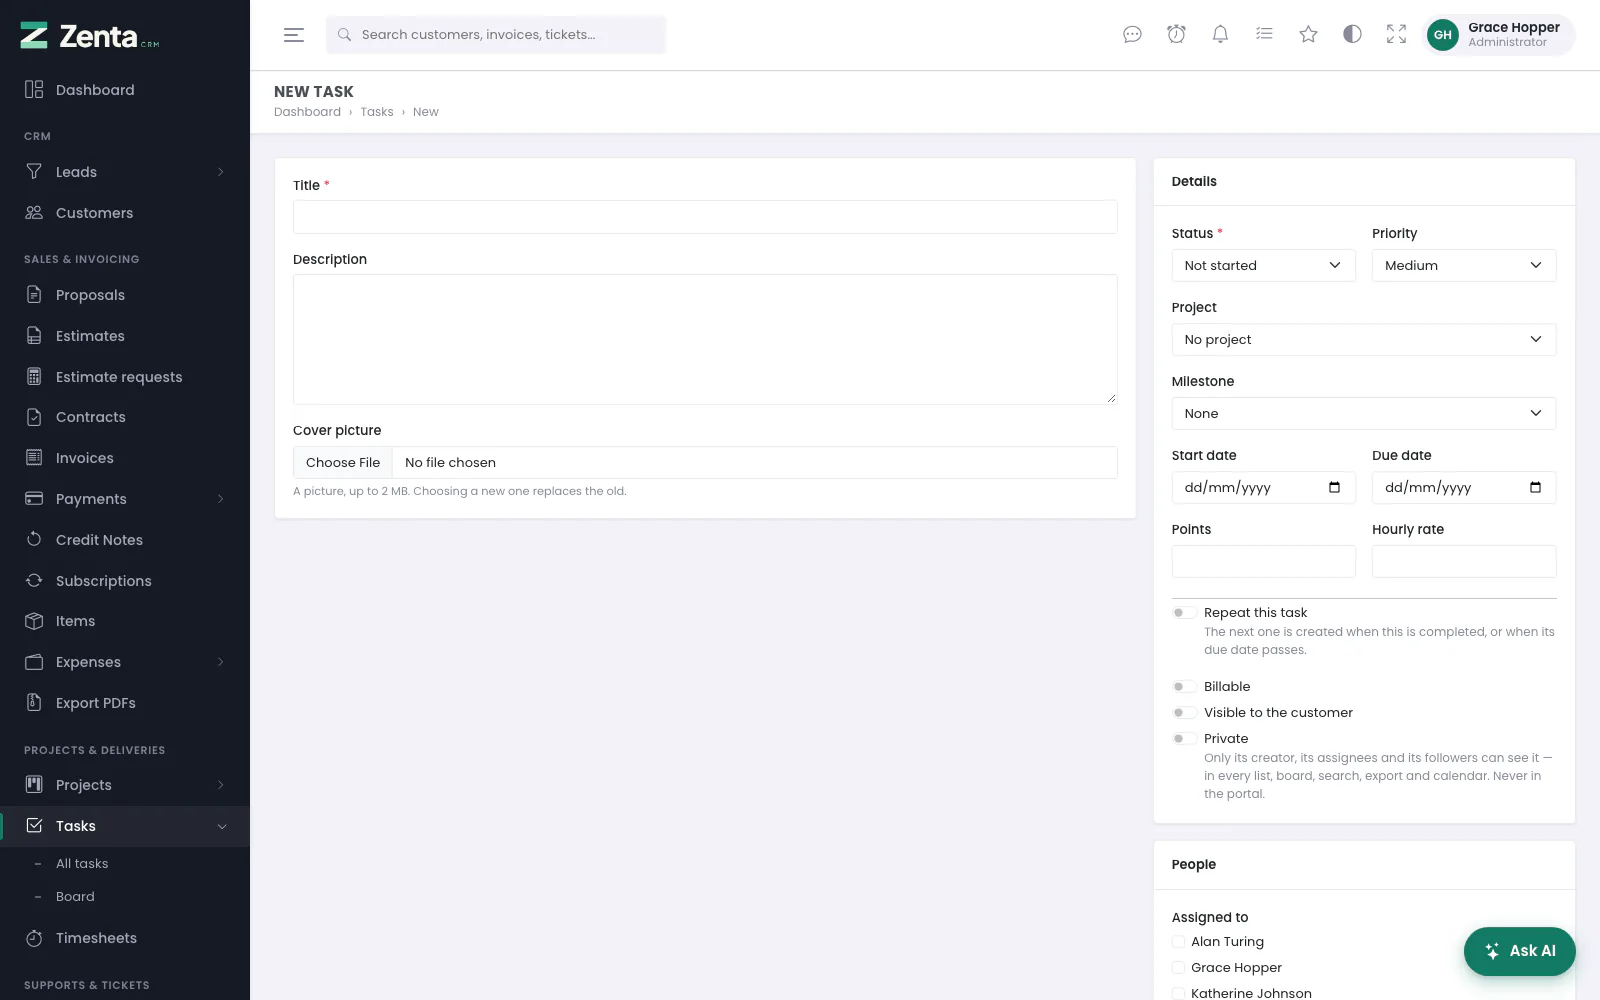Viewport: 1600px width, 1000px height.
Task: Open the Ask AI assistant button
Action: pos(1520,951)
